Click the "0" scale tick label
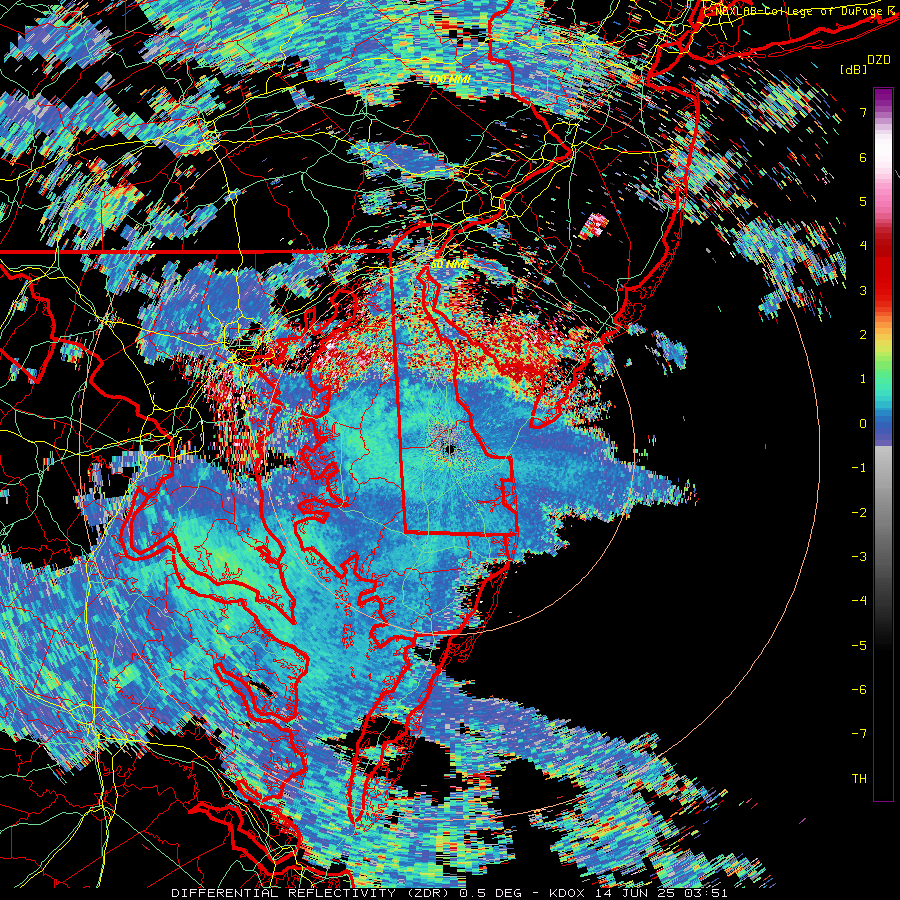Screen dimensions: 900x900 click(x=863, y=424)
